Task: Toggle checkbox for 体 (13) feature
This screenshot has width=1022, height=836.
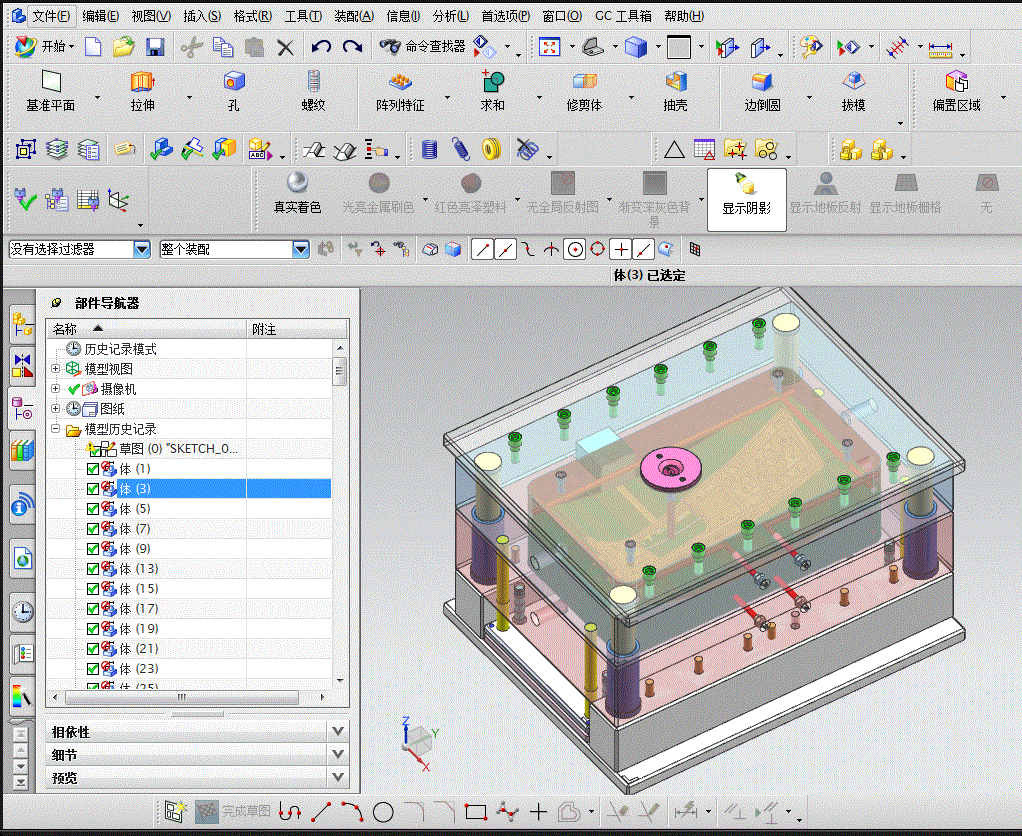Action: pos(93,569)
